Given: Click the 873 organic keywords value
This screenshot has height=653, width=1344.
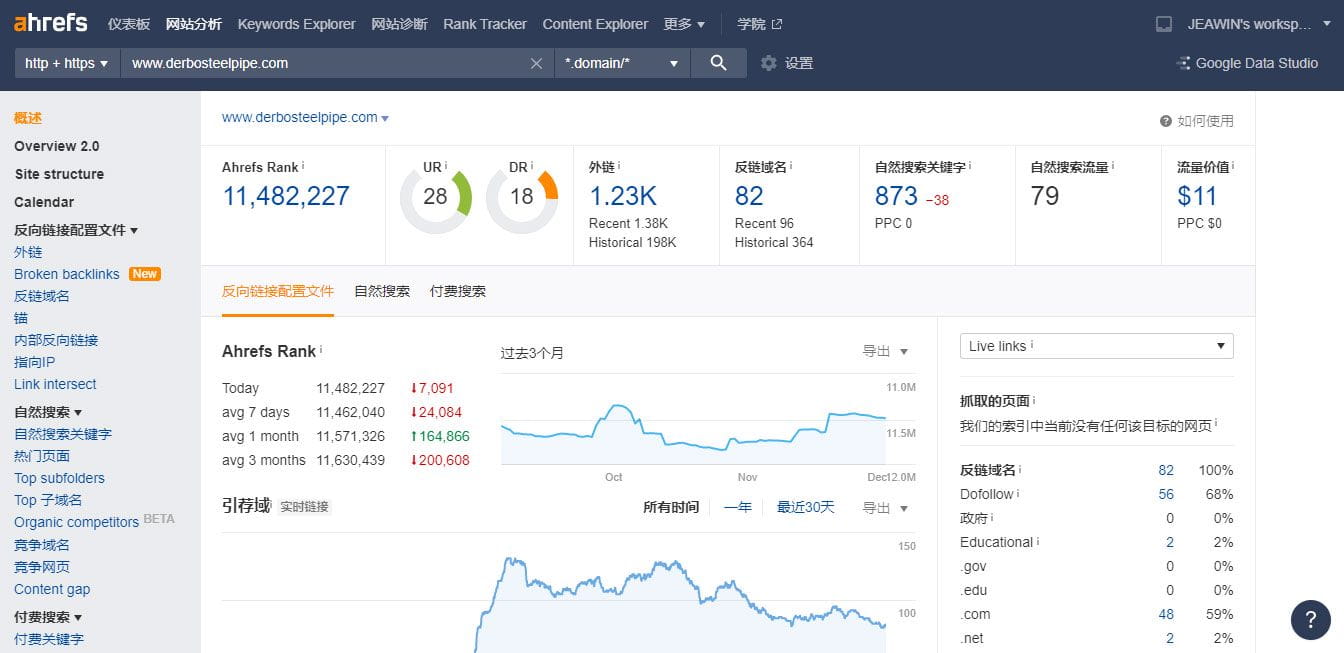Looking at the screenshot, I should 896,196.
